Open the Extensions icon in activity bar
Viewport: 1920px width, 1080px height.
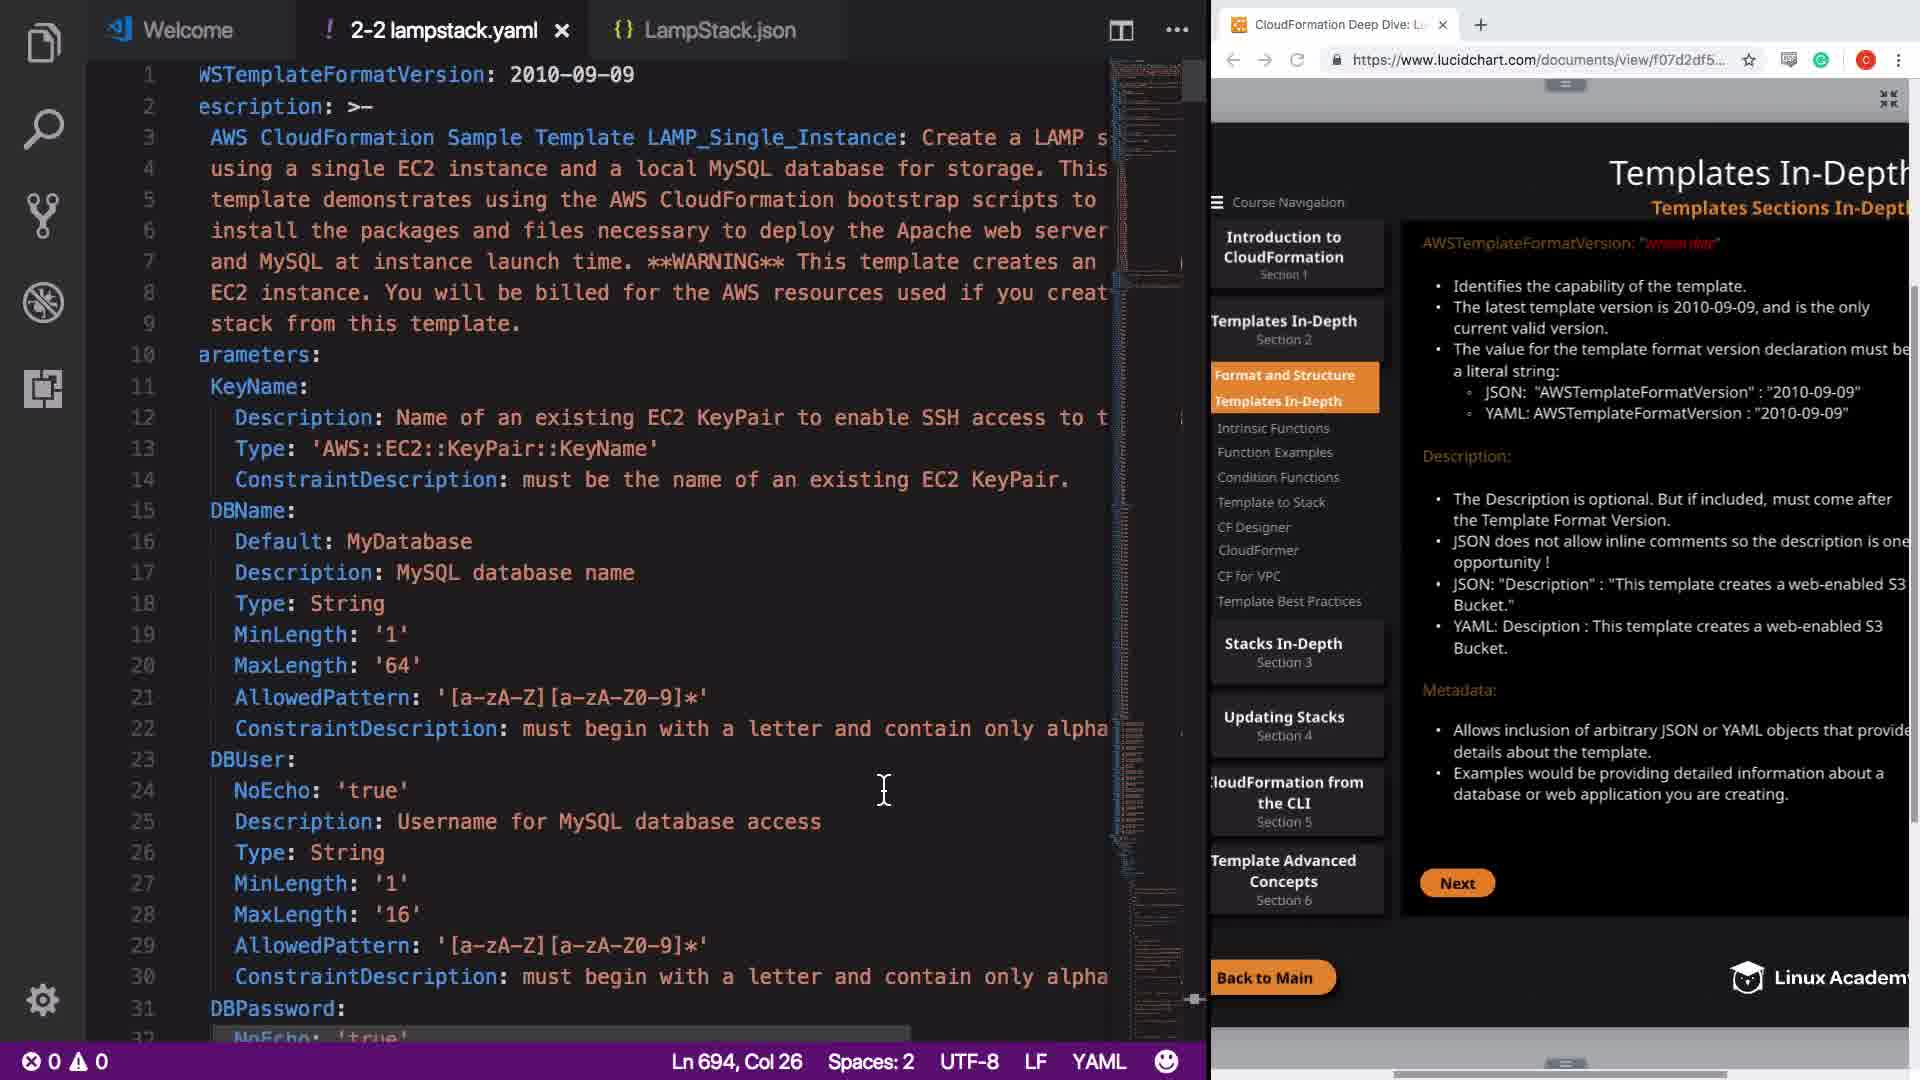coord(43,388)
